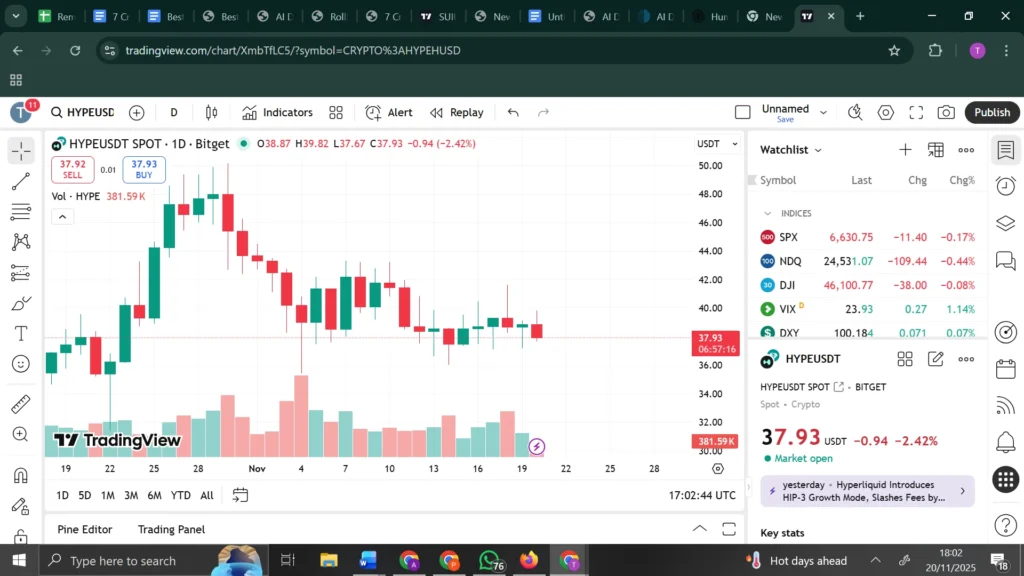Open the 17:02:44 UTC timezone menu
1024x576 pixels.
point(702,495)
